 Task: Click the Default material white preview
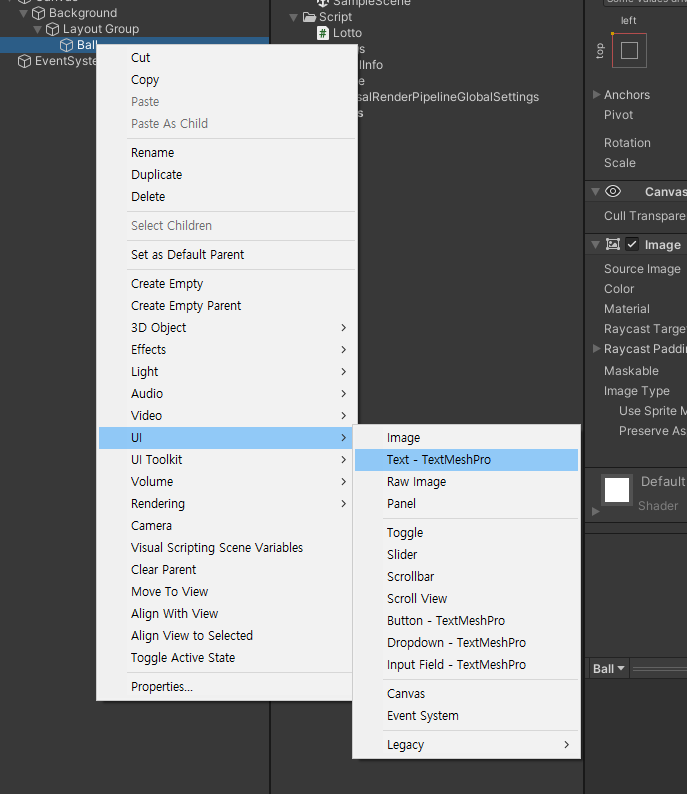coord(617,490)
